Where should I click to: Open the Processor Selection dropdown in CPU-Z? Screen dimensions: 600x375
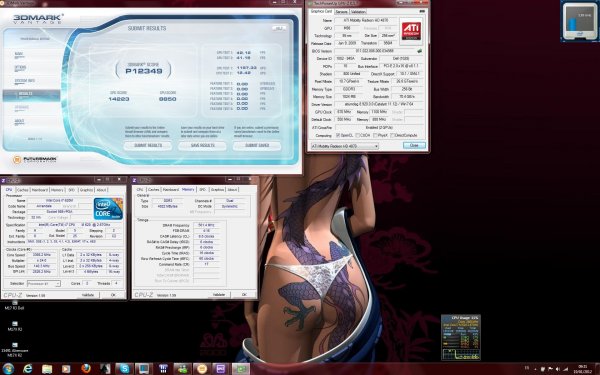tap(44, 284)
